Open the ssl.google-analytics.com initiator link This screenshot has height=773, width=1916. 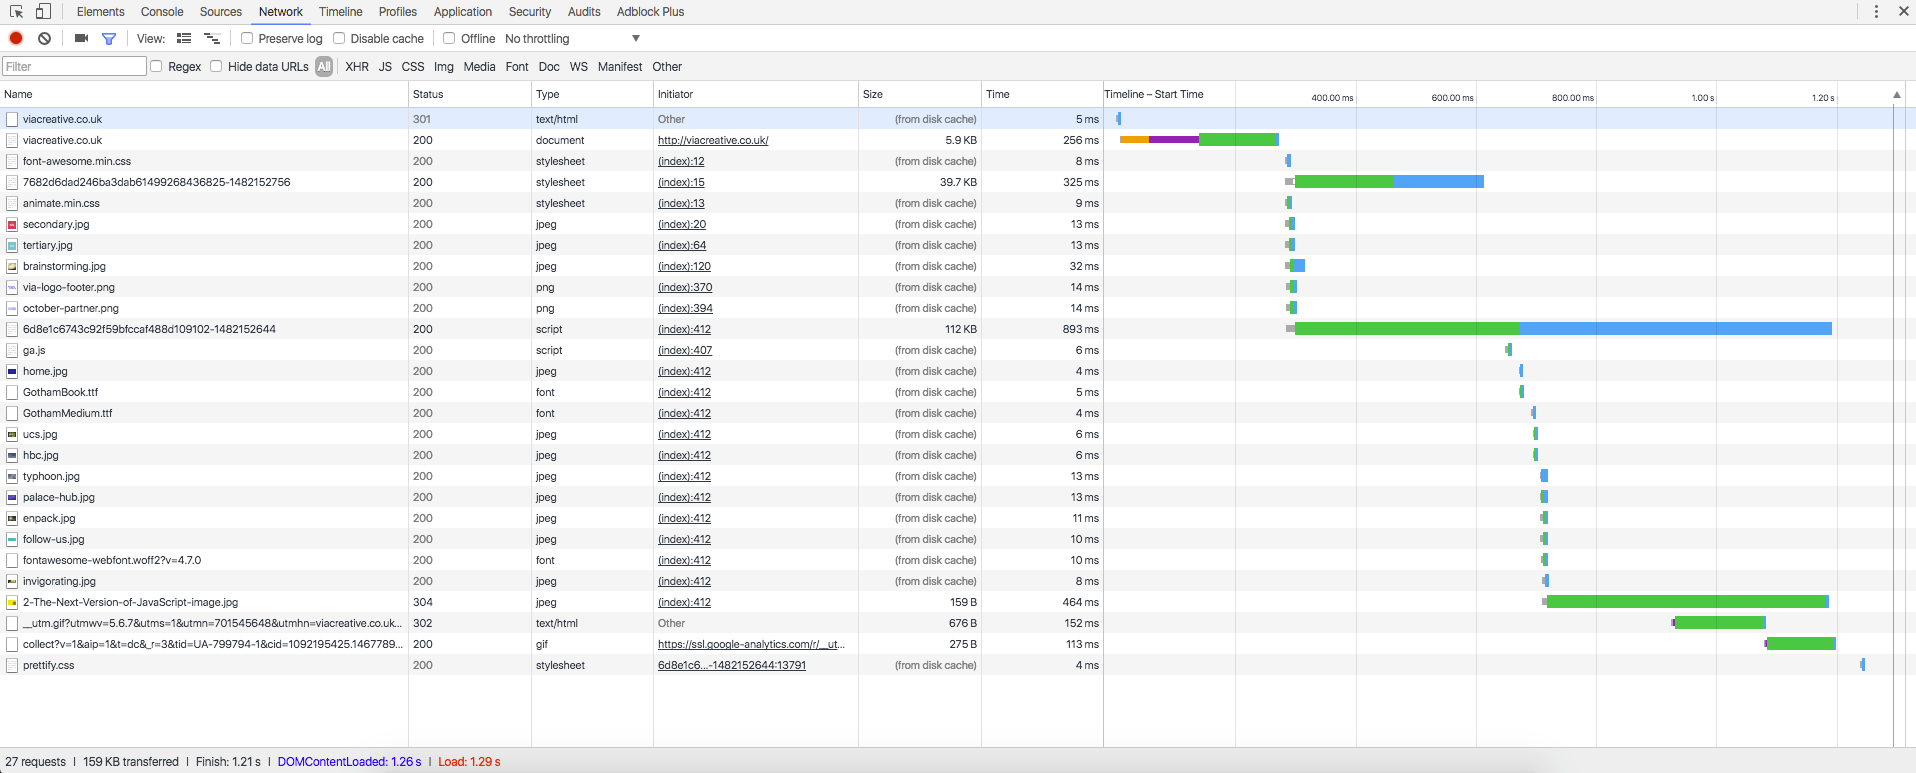[751, 644]
